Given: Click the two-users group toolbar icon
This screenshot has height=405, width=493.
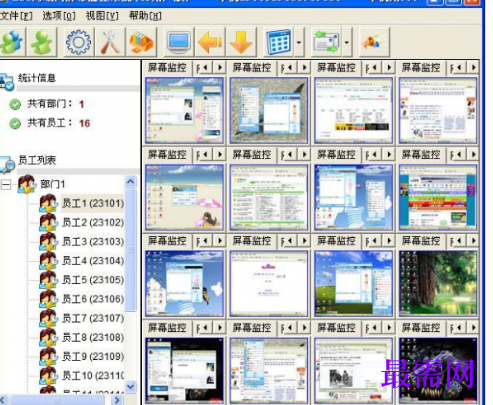Looking at the screenshot, I should click(x=12, y=42).
